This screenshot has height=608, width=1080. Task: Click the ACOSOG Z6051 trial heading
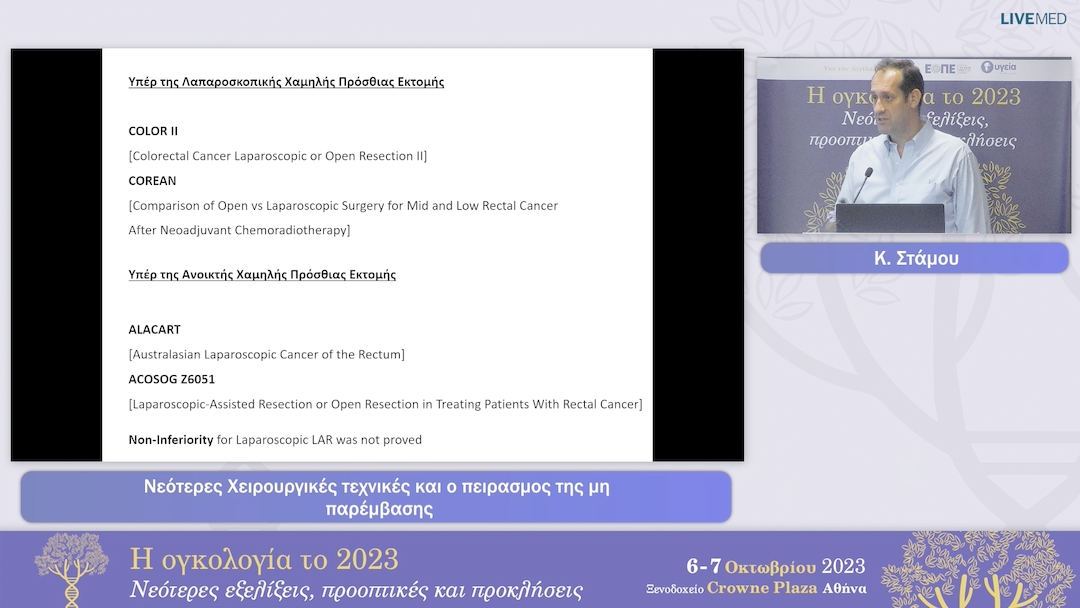pyautogui.click(x=171, y=379)
